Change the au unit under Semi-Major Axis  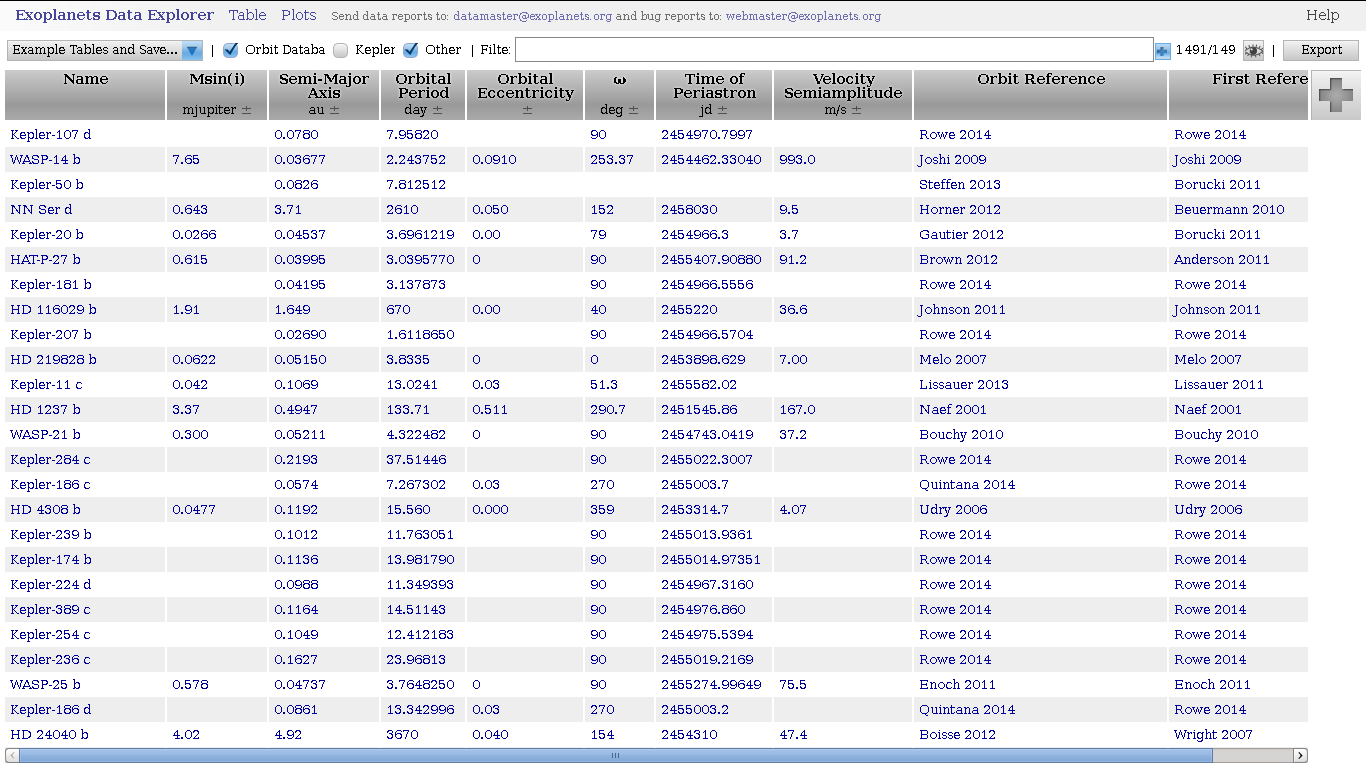(316, 110)
